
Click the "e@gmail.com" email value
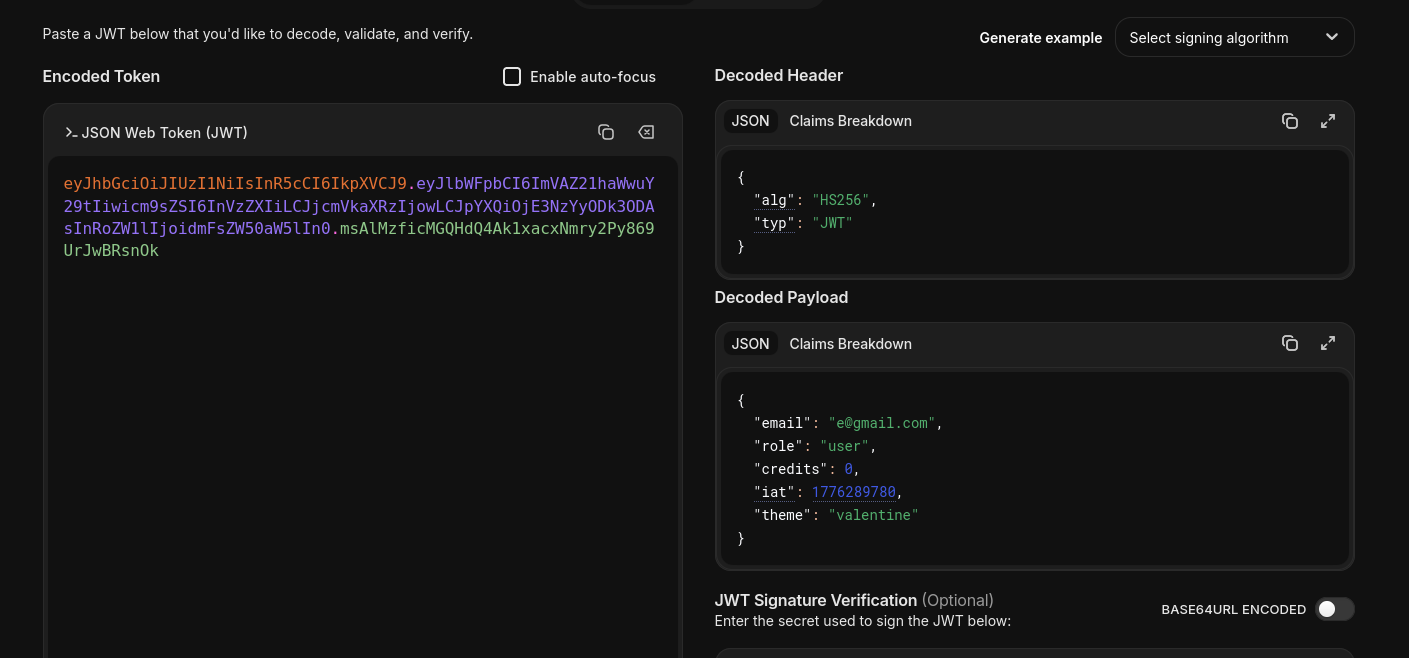pyautogui.click(x=882, y=423)
